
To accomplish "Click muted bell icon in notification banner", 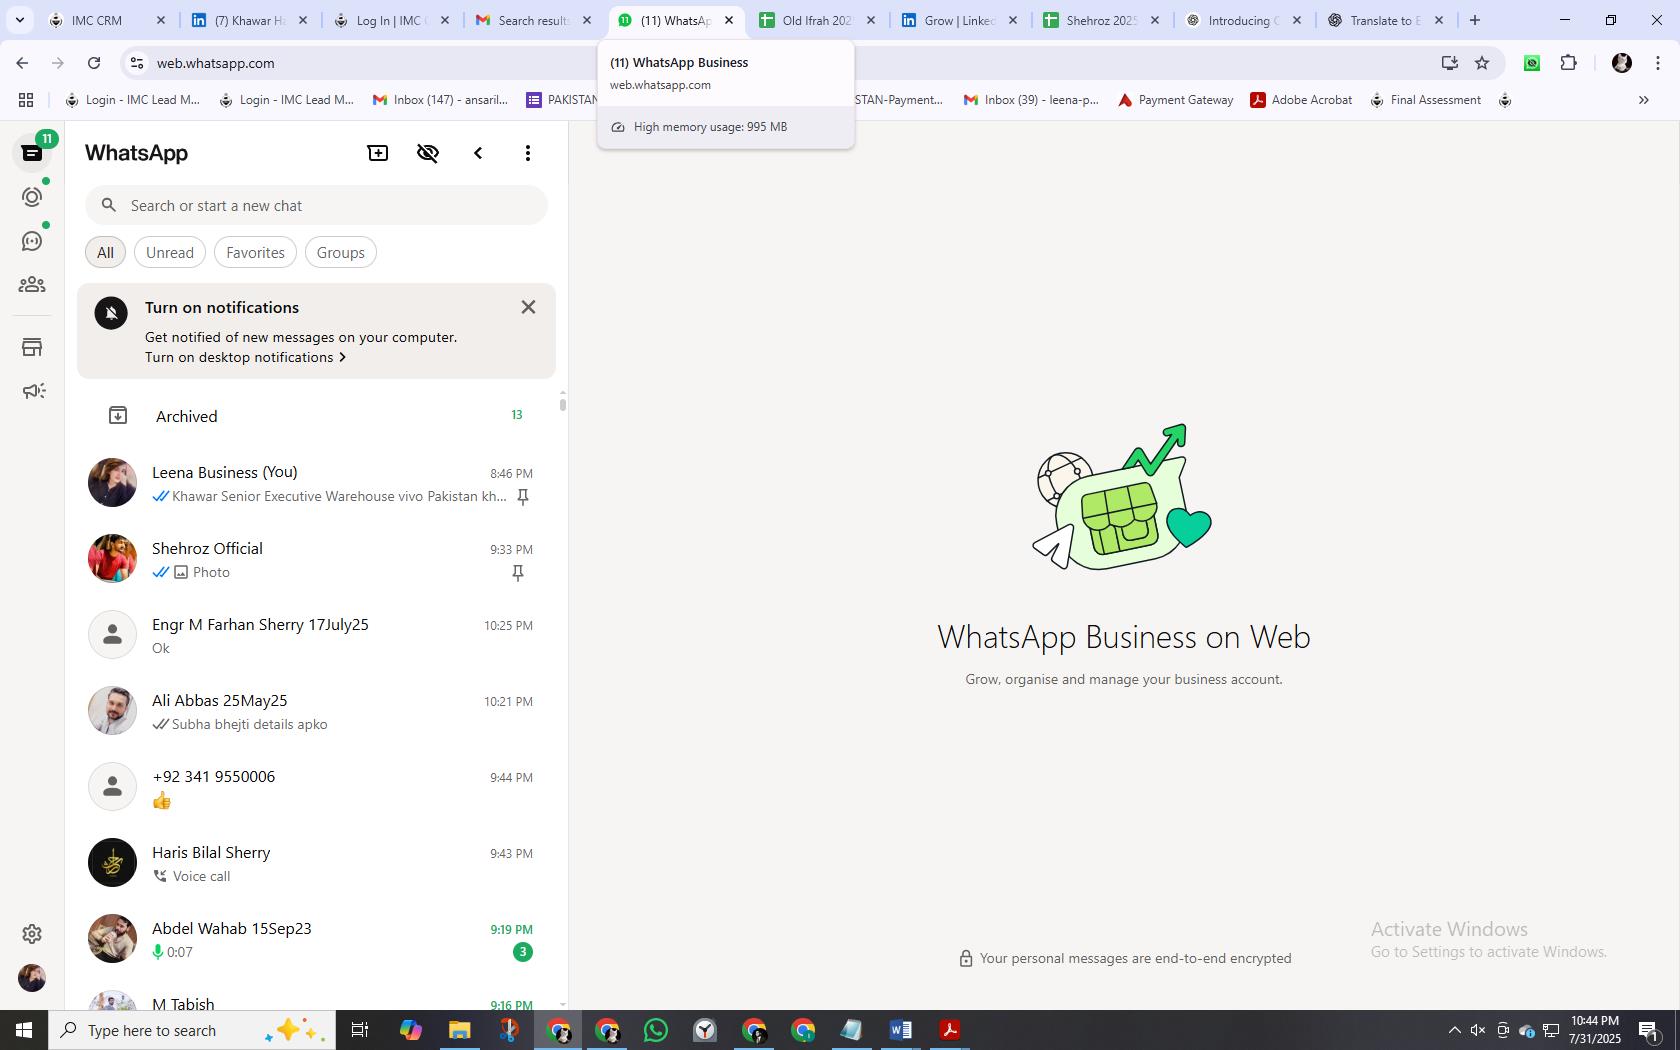I will coord(111,313).
